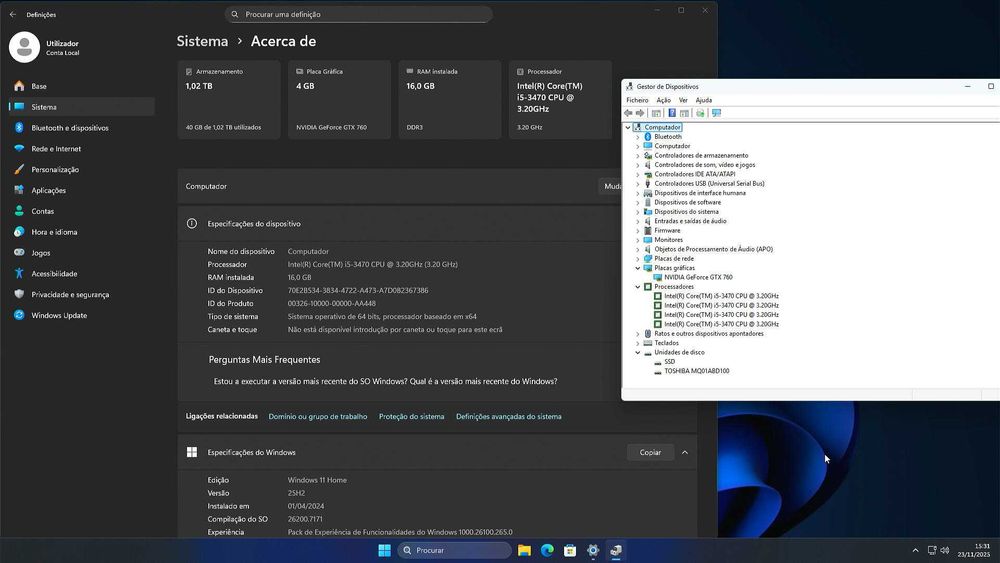Open the Armazenamento info card

click(x=229, y=99)
